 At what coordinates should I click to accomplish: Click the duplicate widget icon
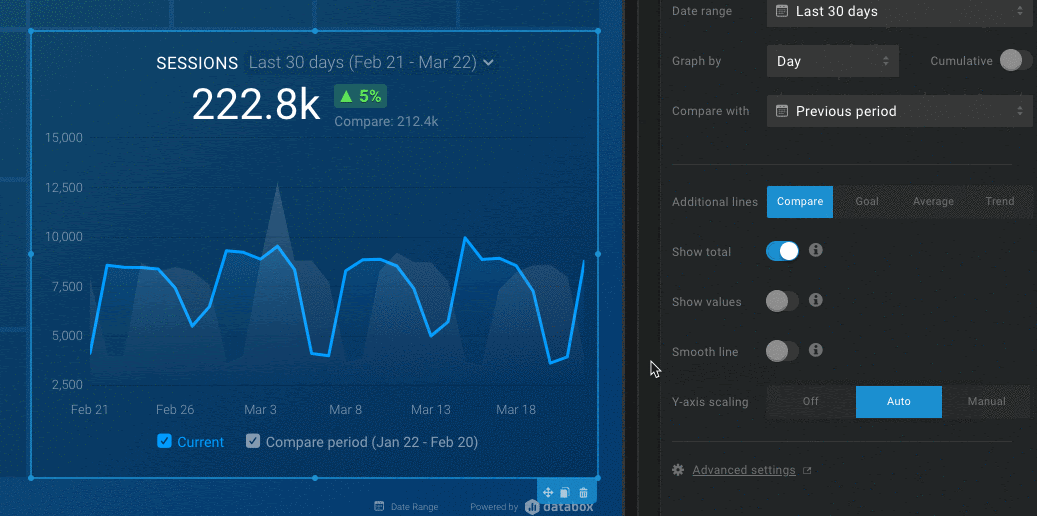tap(565, 492)
